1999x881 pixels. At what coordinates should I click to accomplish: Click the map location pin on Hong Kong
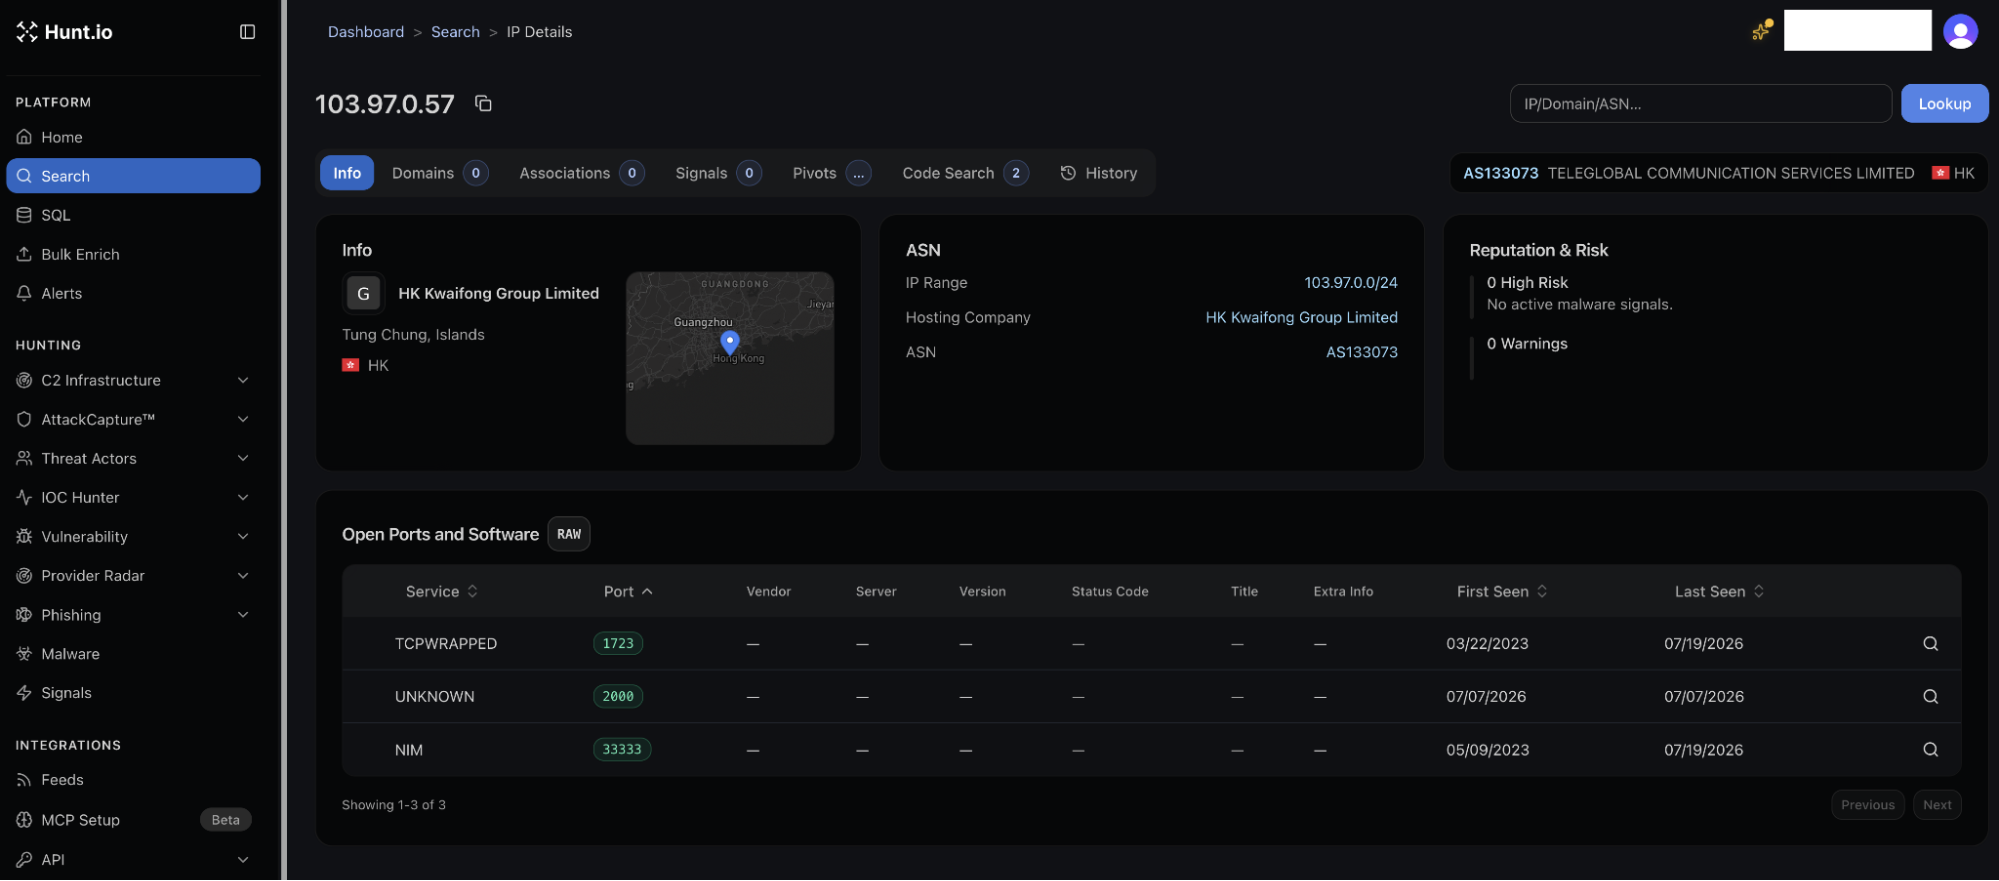coord(730,343)
